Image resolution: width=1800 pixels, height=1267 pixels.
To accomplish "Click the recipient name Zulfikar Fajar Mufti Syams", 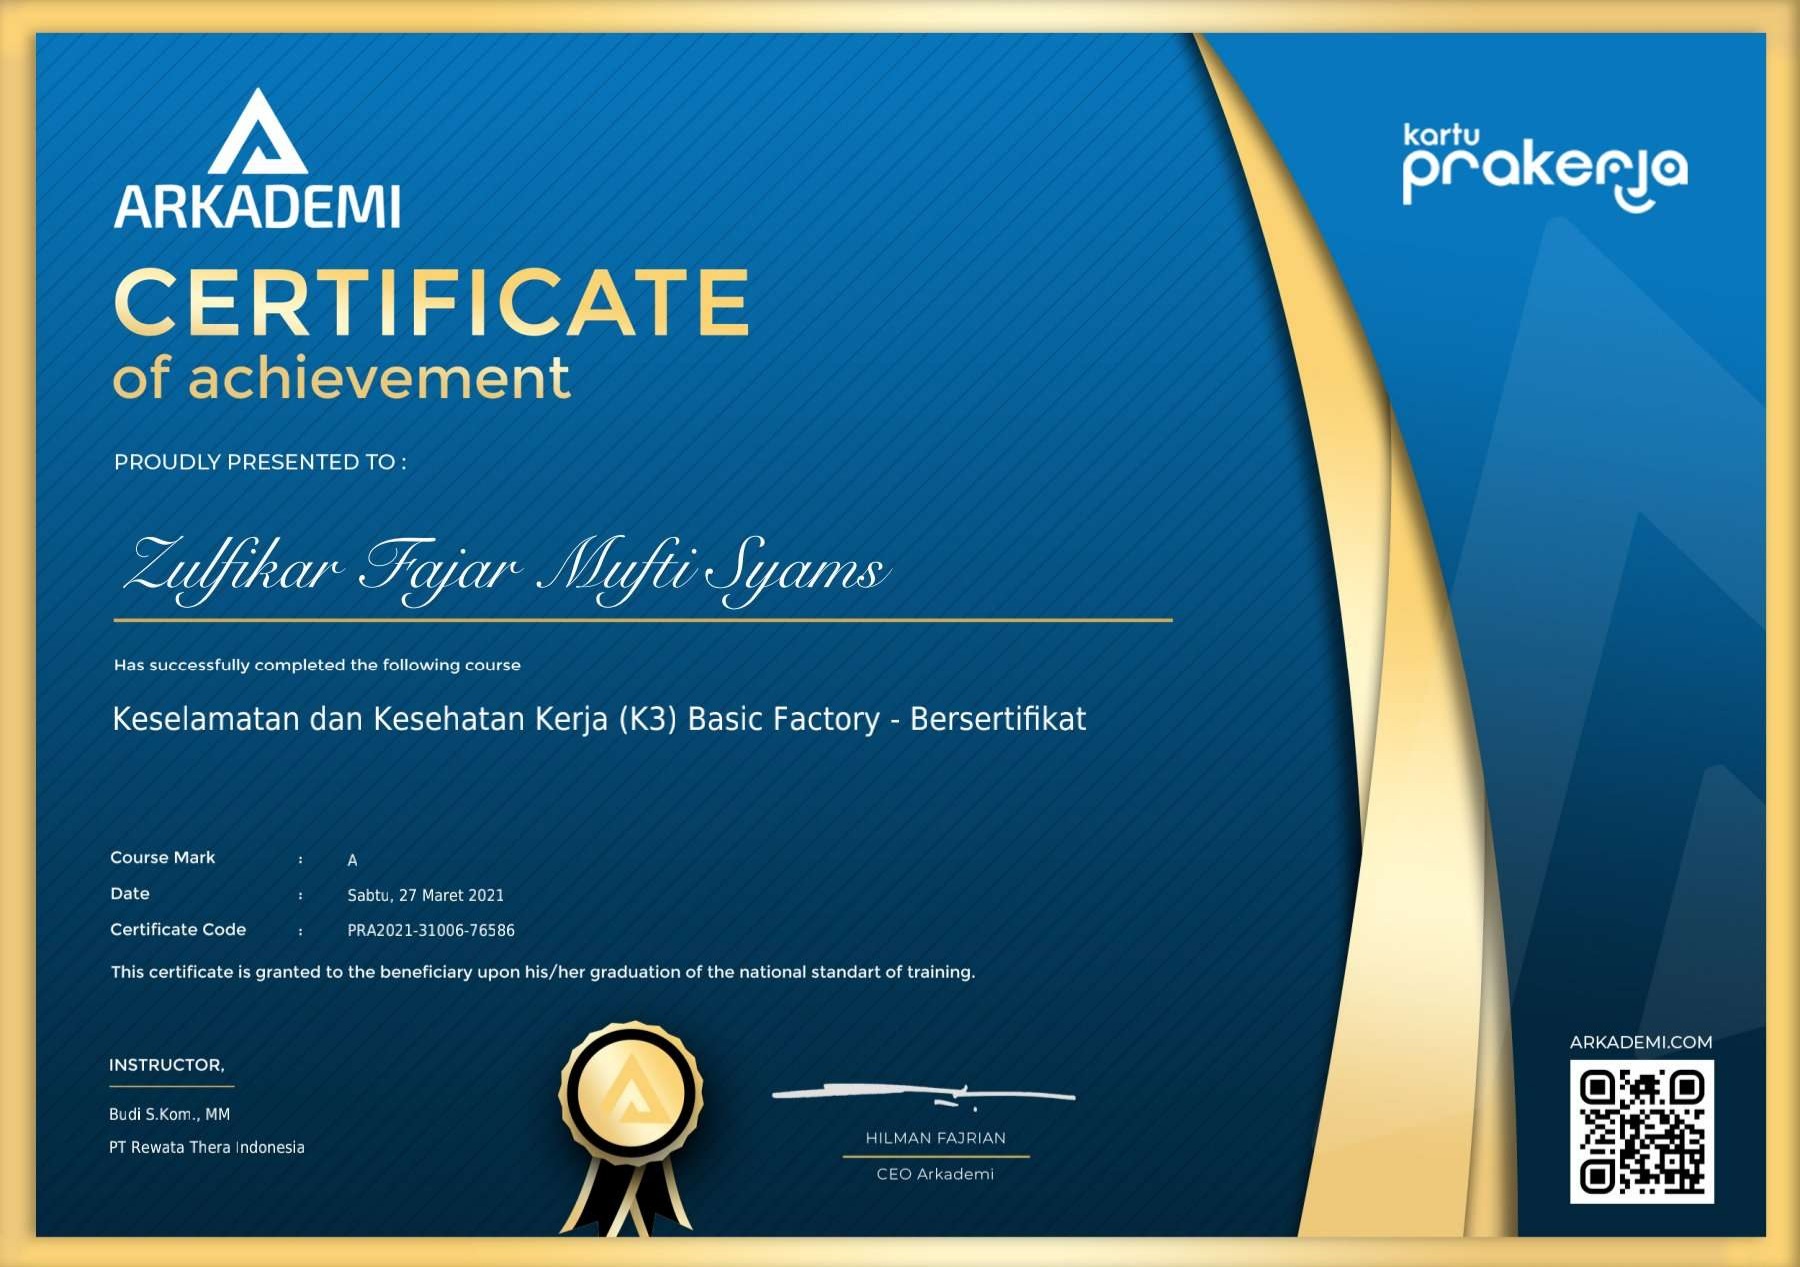I will click(x=506, y=570).
